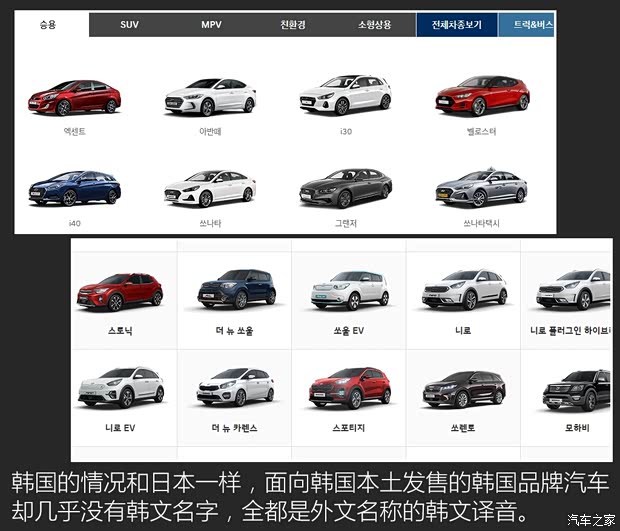Open the i30 model name link
This screenshot has height=531, width=620.
(346, 132)
